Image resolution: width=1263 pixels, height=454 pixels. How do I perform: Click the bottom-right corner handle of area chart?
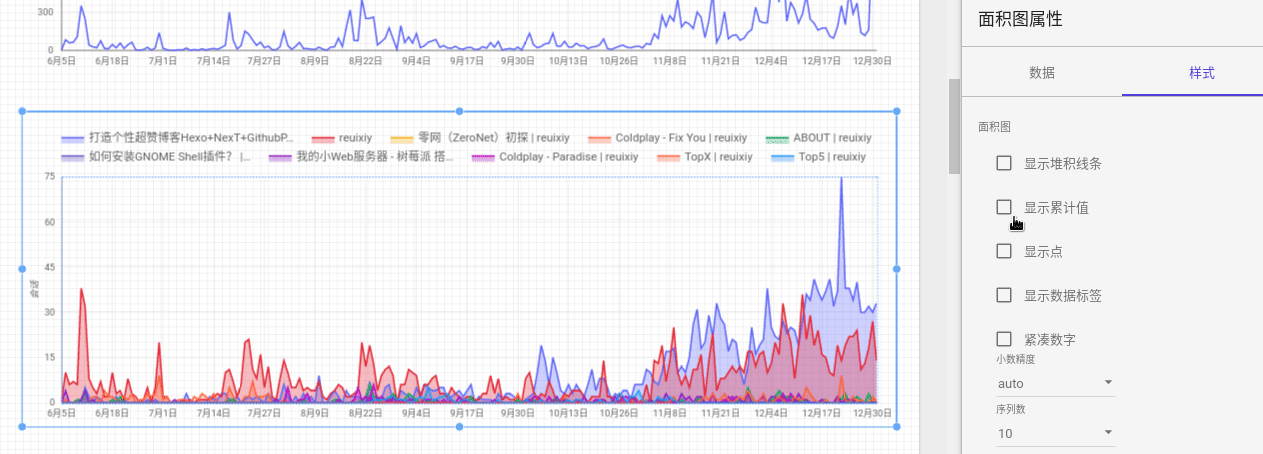[x=896, y=427]
